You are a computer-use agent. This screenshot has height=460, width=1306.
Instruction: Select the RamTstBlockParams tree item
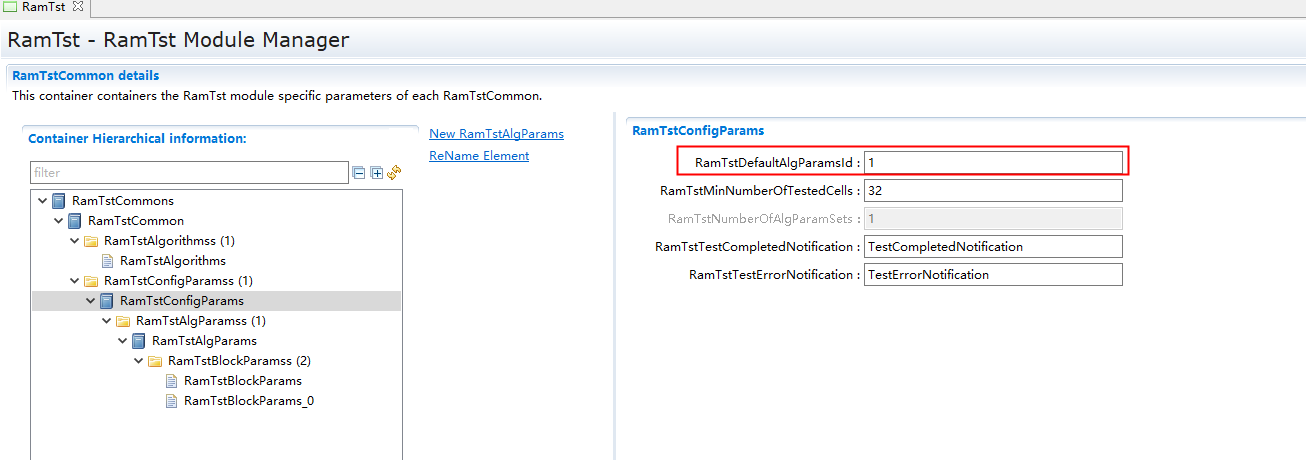pyautogui.click(x=242, y=381)
